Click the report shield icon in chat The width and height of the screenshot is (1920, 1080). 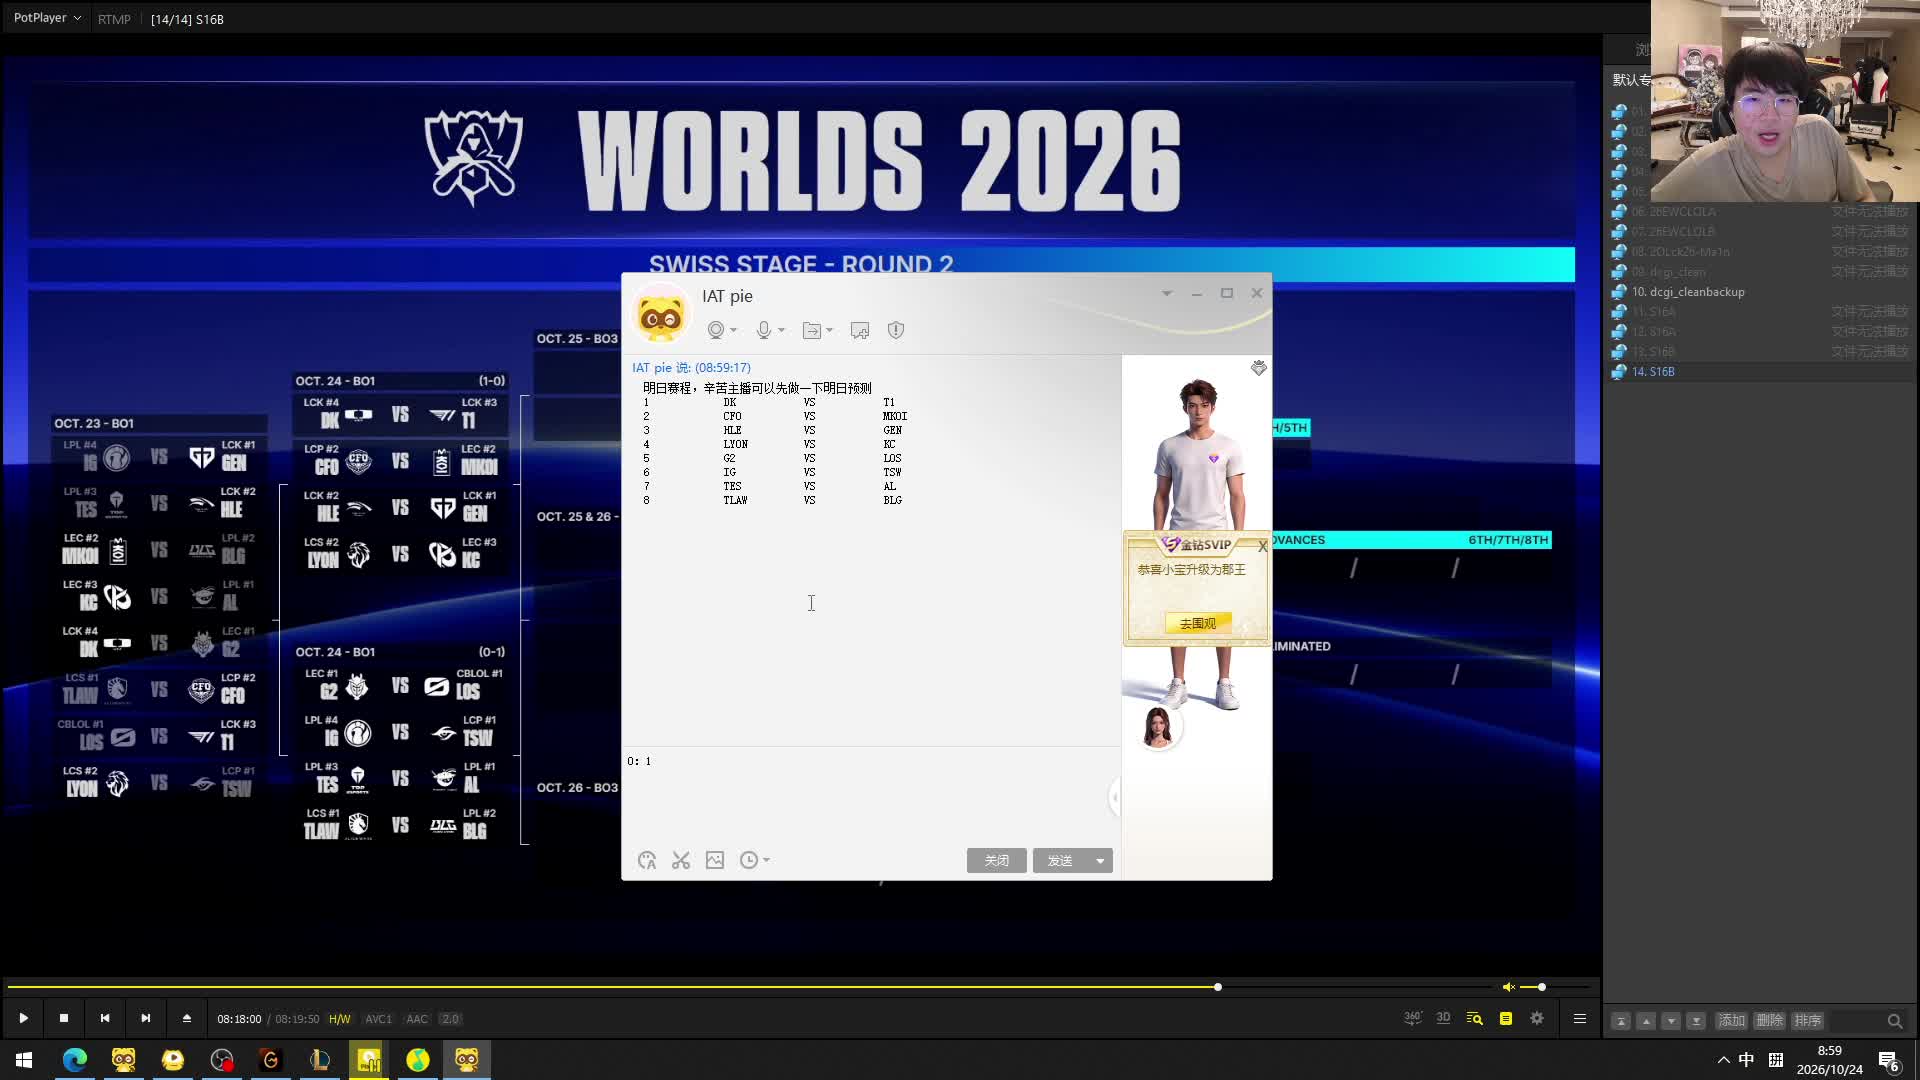click(896, 330)
